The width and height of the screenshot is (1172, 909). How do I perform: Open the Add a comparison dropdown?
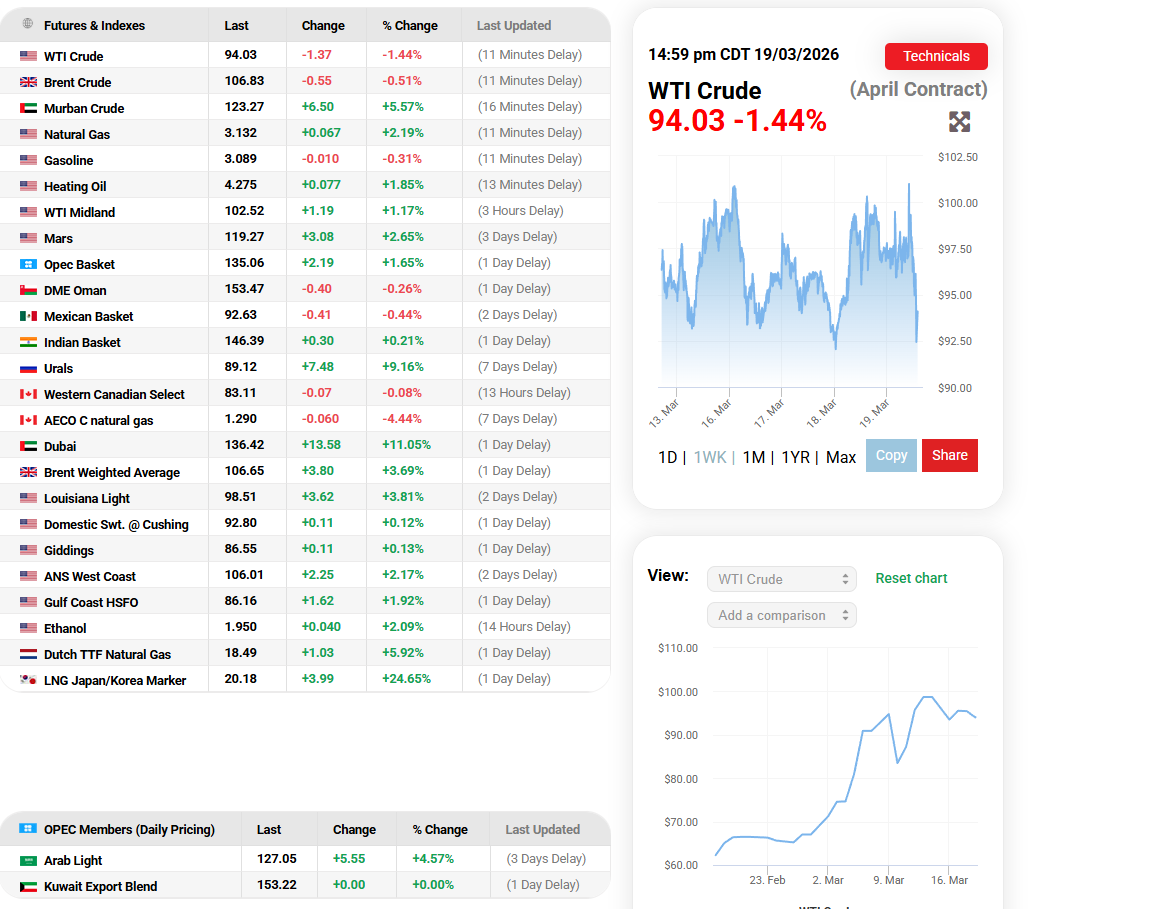click(781, 615)
